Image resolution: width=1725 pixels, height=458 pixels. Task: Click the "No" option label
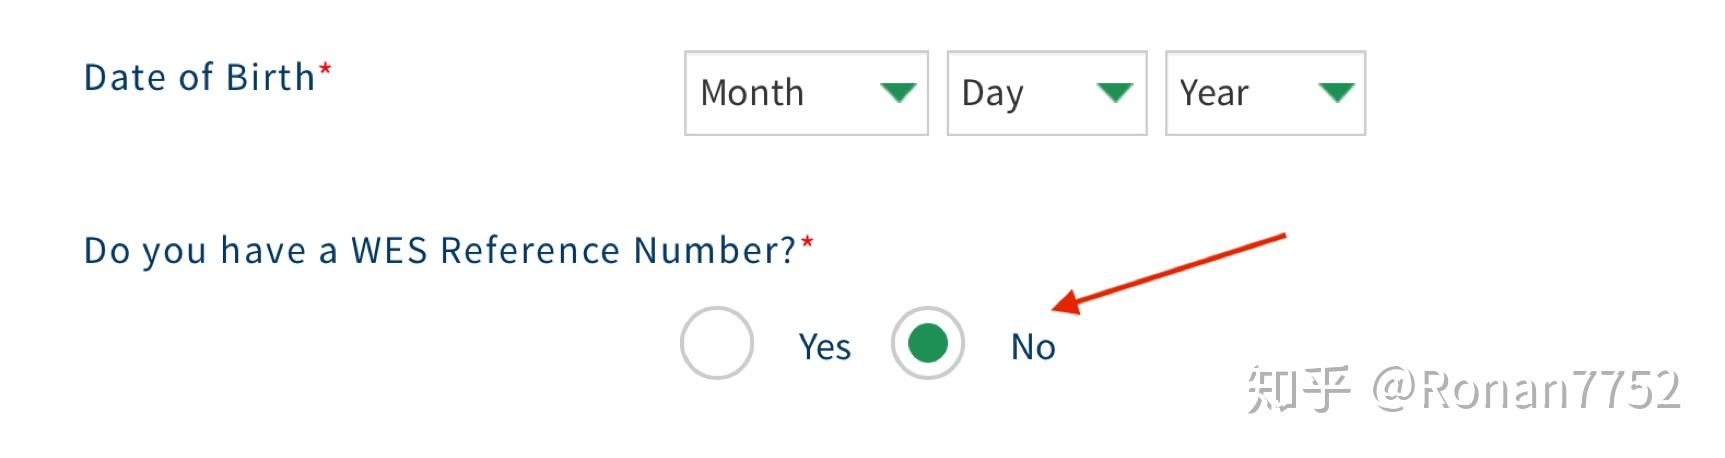point(1033,347)
